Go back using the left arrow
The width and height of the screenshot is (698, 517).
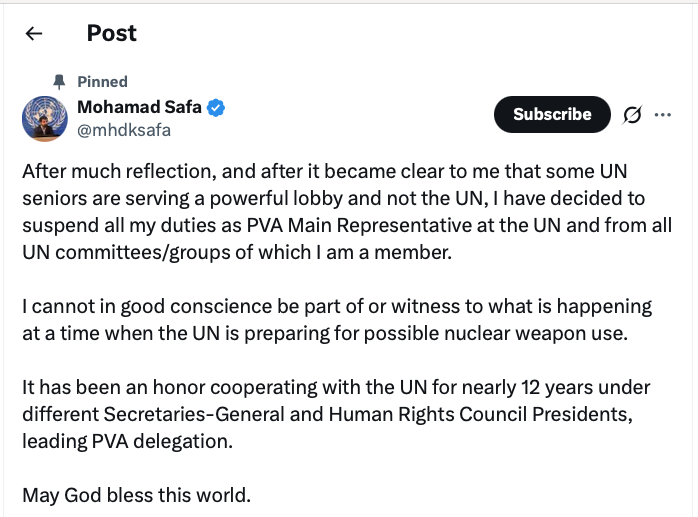(x=34, y=33)
